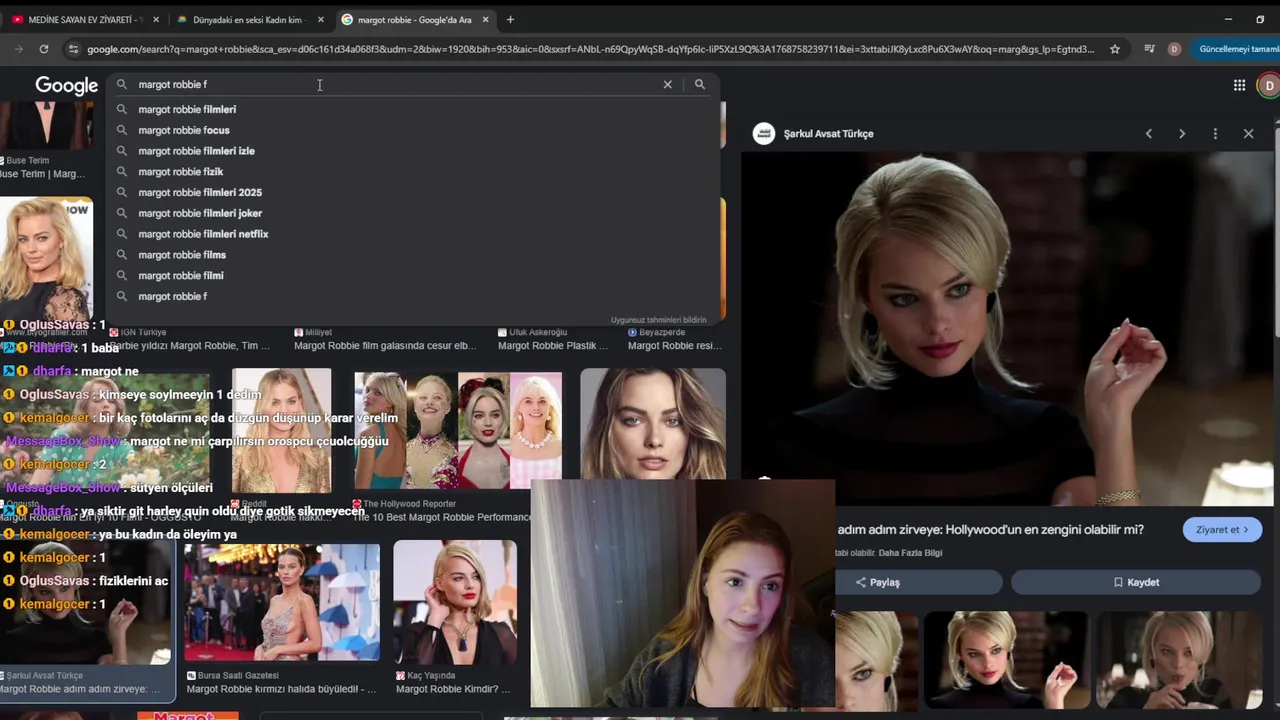Close the image preview panel

tap(1248, 134)
